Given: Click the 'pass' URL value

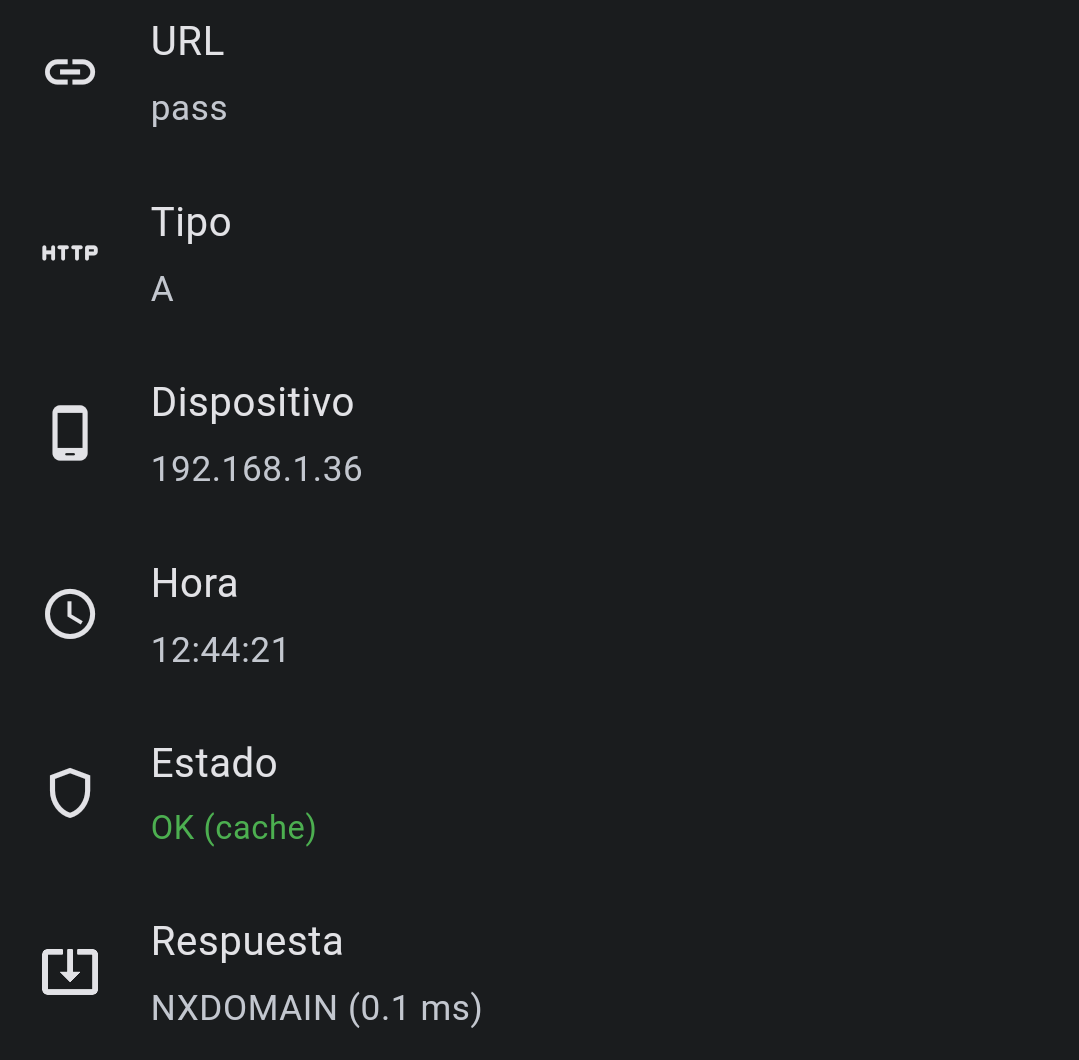Looking at the screenshot, I should (x=189, y=108).
